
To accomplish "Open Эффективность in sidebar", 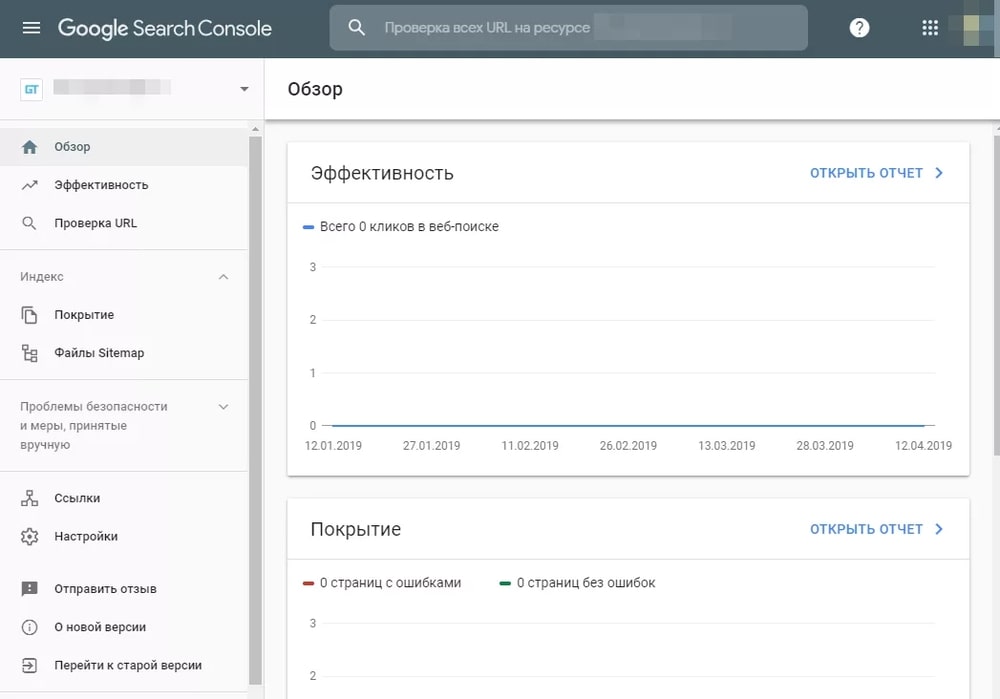I will pyautogui.click(x=124, y=185).
